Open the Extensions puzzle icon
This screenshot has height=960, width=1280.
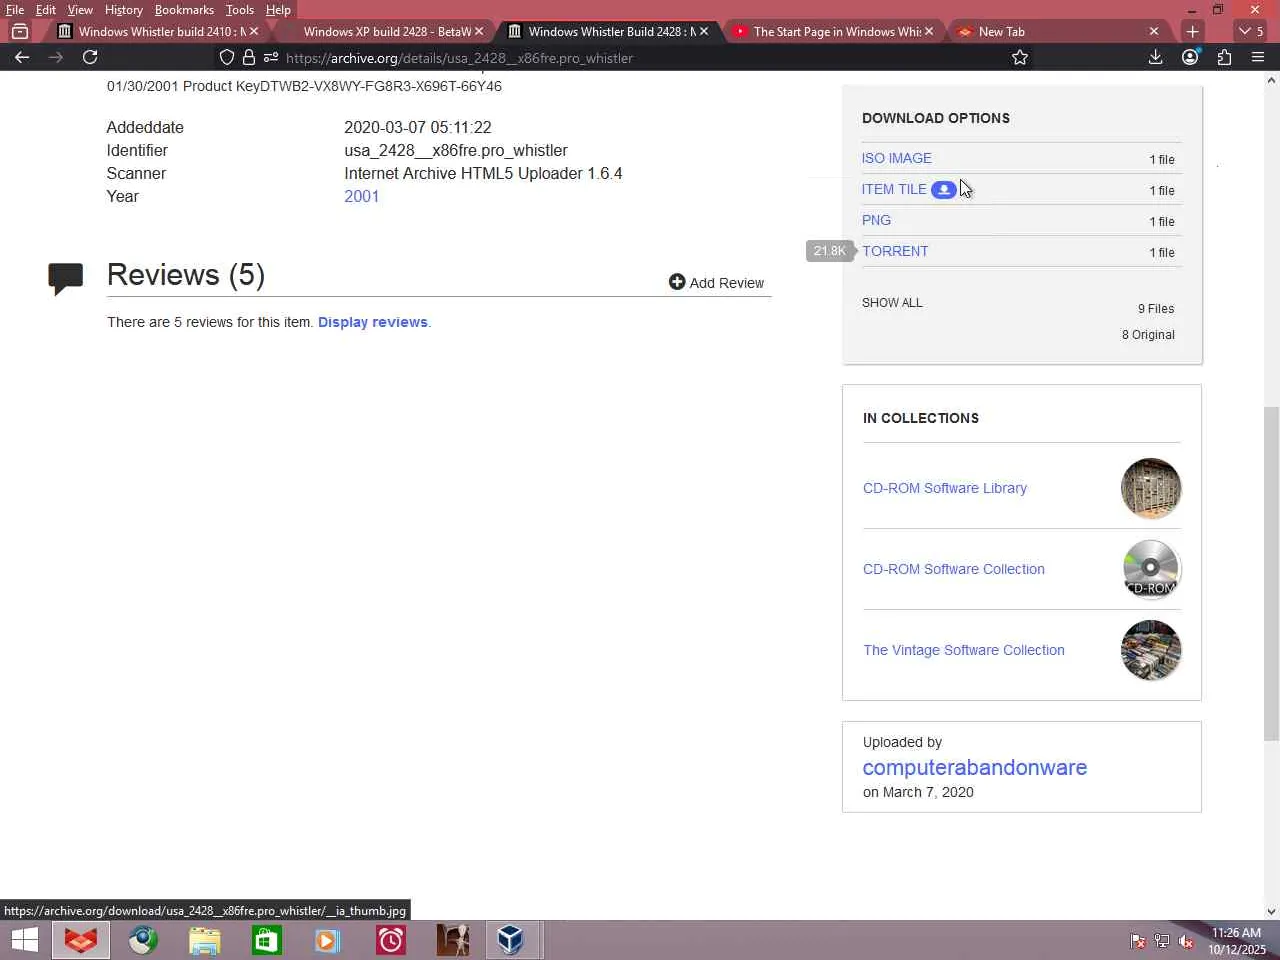coord(1224,58)
